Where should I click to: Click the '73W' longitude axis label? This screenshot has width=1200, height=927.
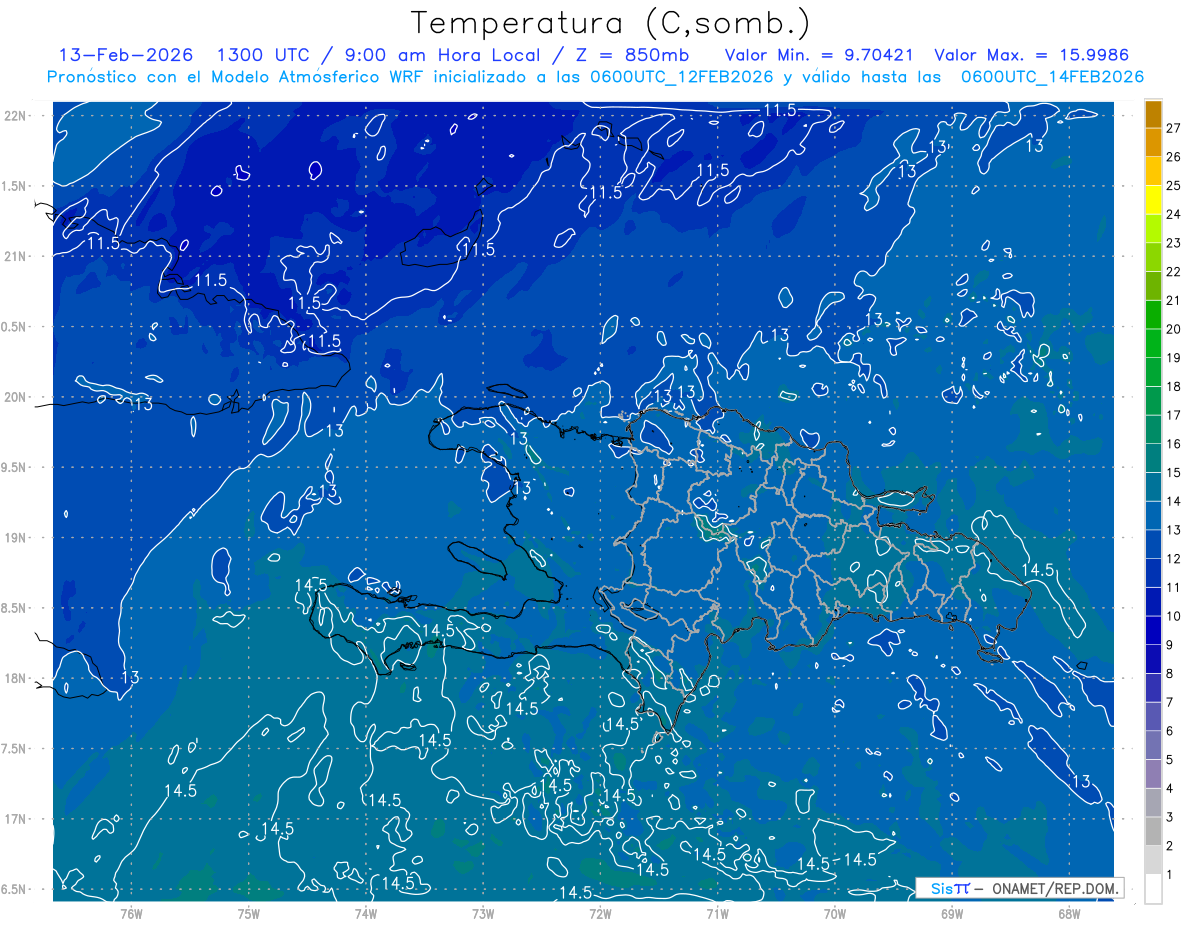483,913
